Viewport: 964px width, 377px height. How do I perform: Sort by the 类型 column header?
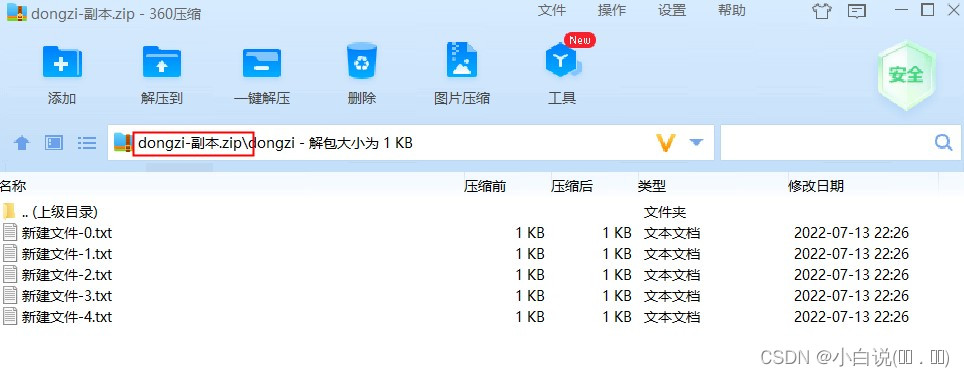[x=652, y=186]
